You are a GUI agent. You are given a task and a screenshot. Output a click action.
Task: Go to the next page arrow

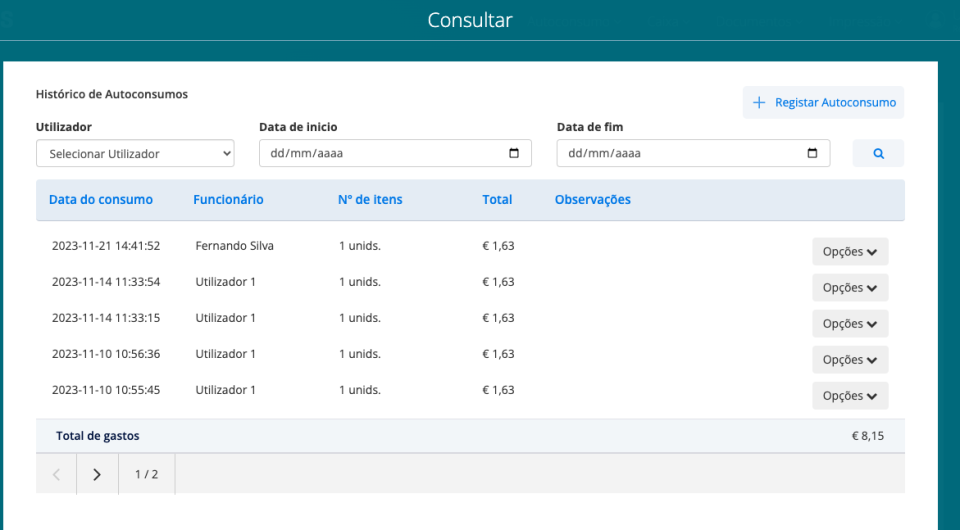pos(97,474)
